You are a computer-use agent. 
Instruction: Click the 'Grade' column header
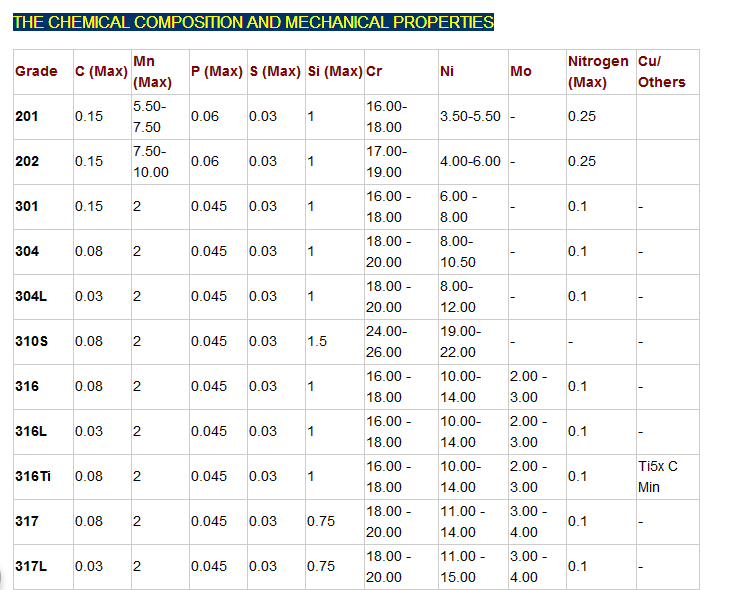click(36, 71)
